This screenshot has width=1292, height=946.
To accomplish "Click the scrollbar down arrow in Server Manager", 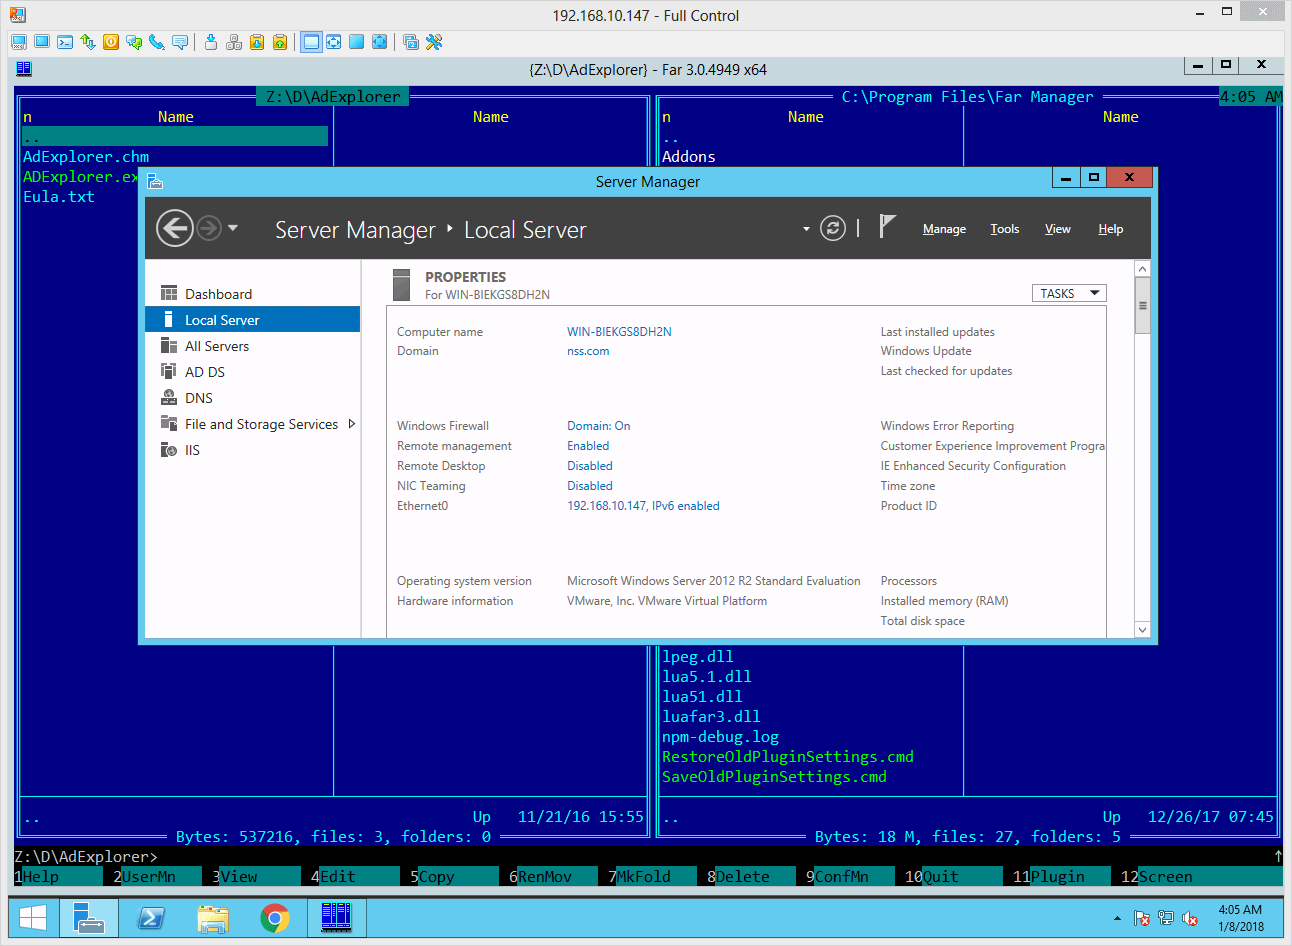I will point(1142,629).
